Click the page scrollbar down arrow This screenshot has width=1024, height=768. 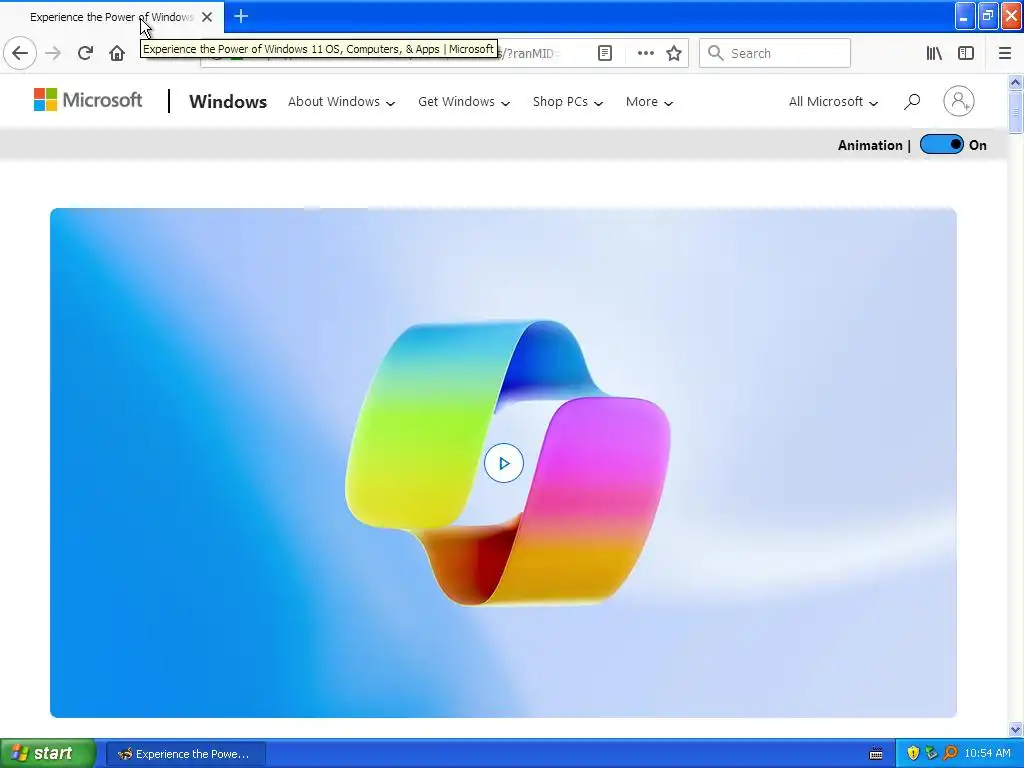(1015, 729)
